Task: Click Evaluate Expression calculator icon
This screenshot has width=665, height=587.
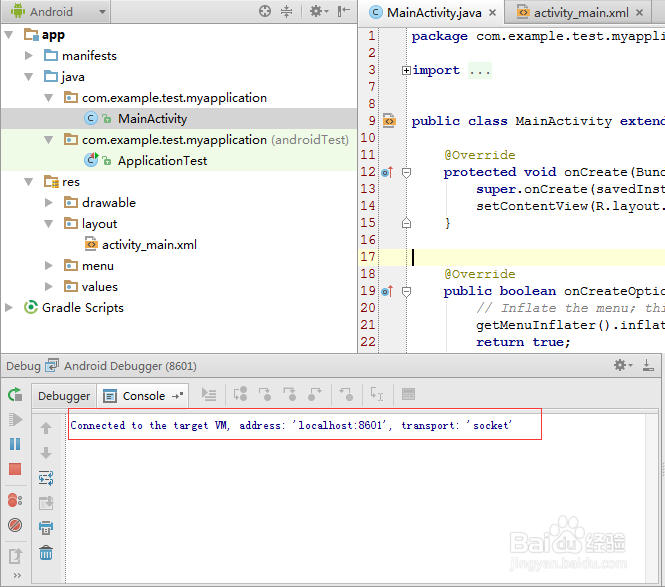Action: click(x=408, y=394)
